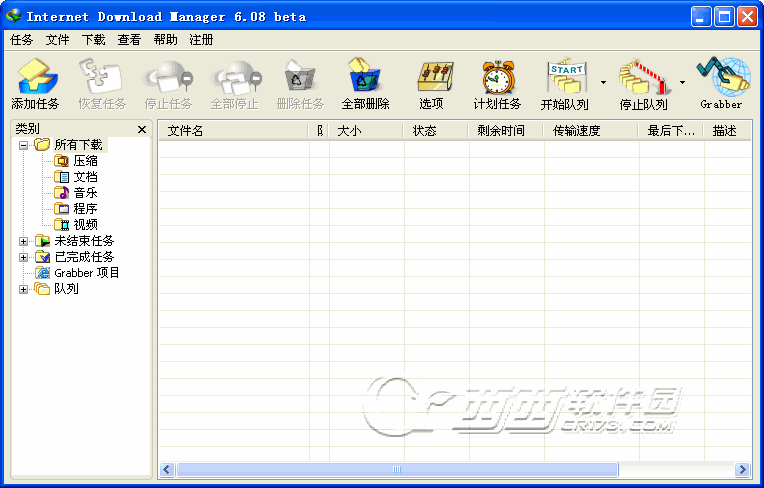Launch the Grabber tool icon
764x488 pixels.
point(723,76)
